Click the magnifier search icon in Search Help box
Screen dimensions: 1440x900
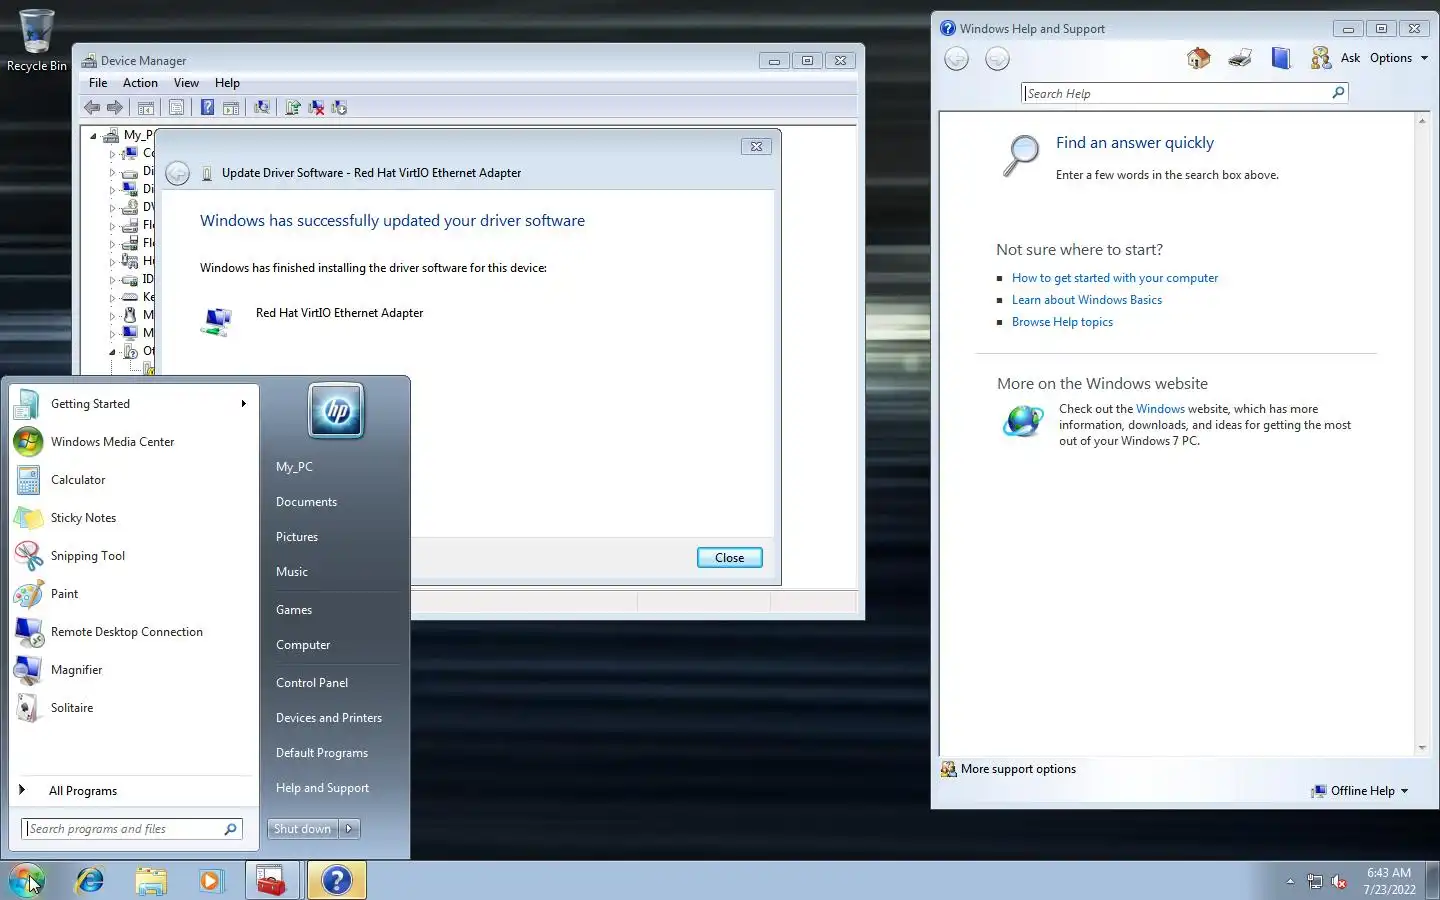(1338, 93)
